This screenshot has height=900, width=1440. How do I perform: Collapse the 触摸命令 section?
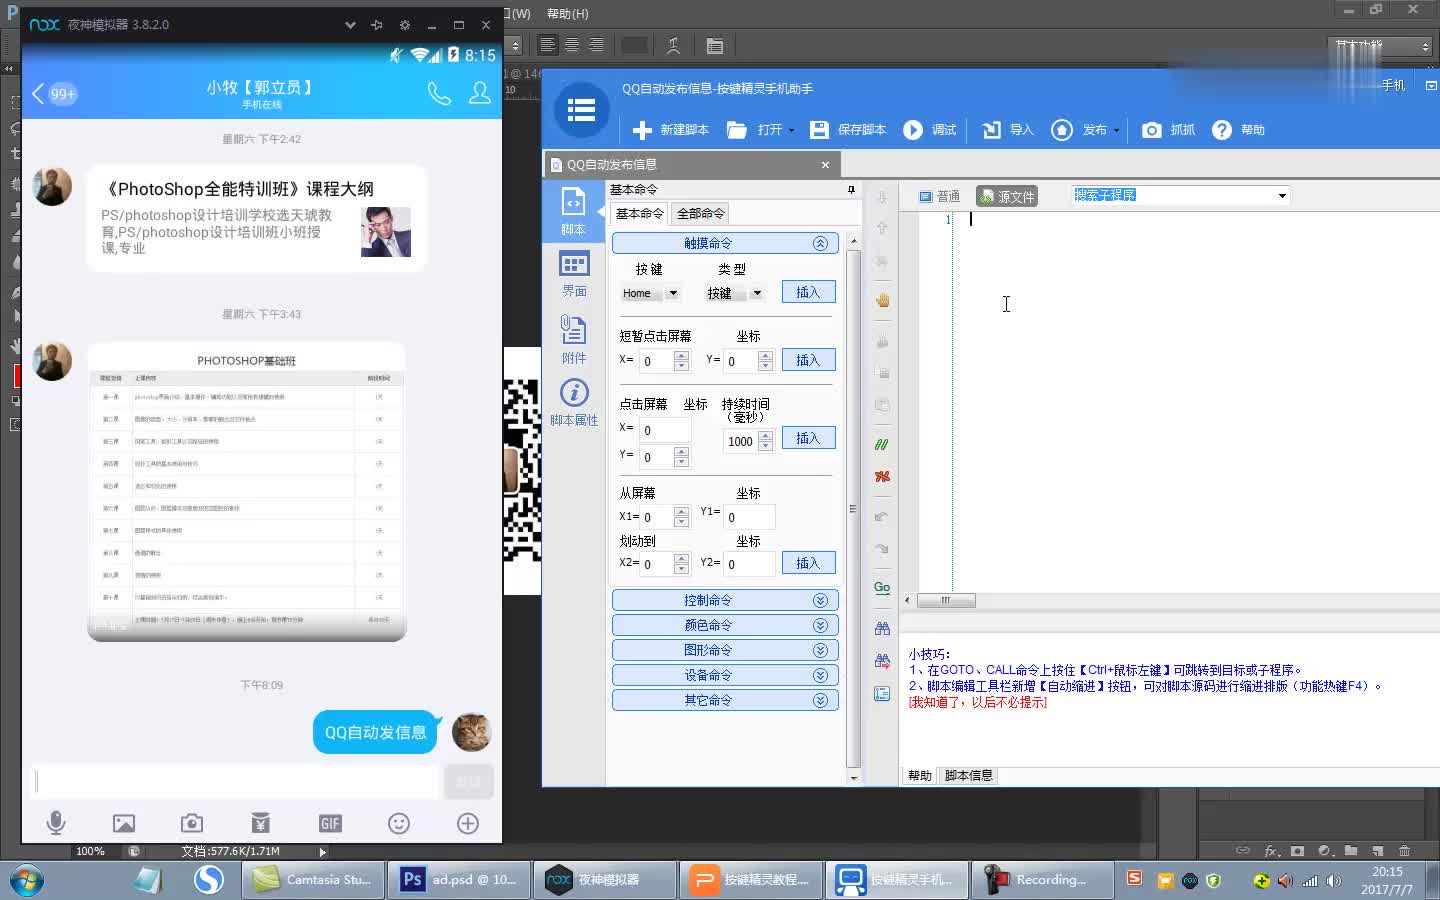(725, 243)
